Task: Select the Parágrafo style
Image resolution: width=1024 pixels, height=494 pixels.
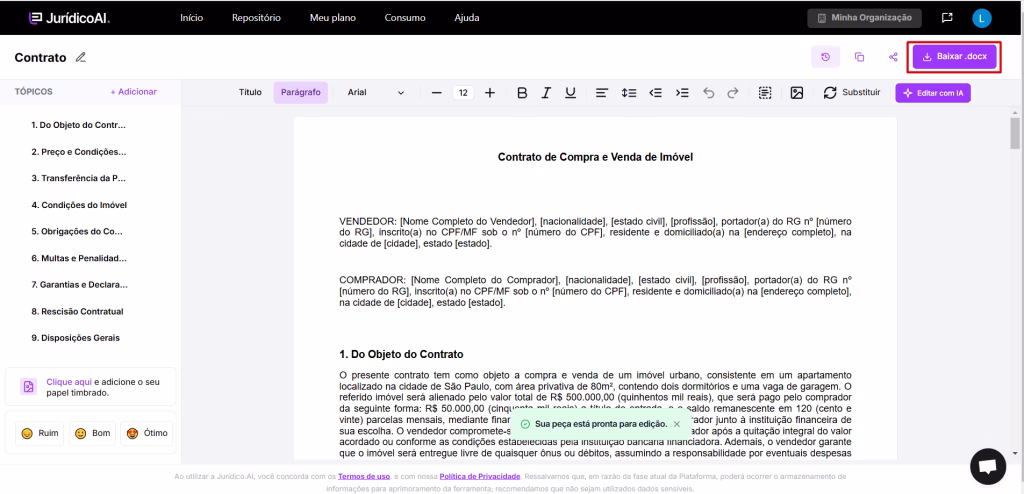Action: pos(300,93)
